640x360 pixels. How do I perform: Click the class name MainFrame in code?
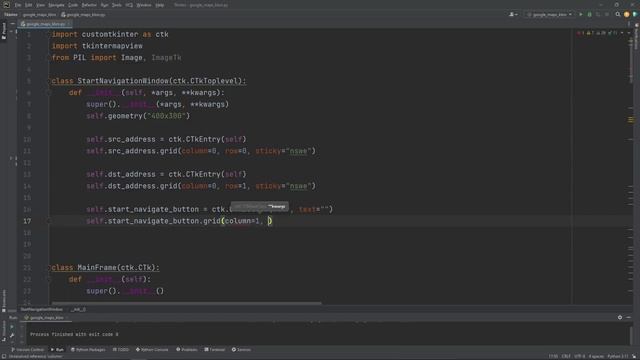click(x=96, y=268)
